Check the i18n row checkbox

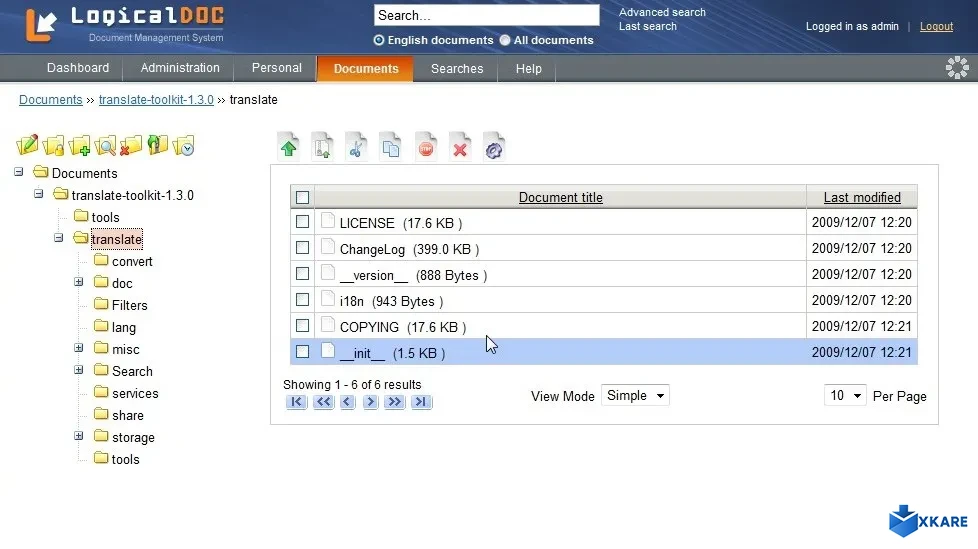(x=303, y=300)
